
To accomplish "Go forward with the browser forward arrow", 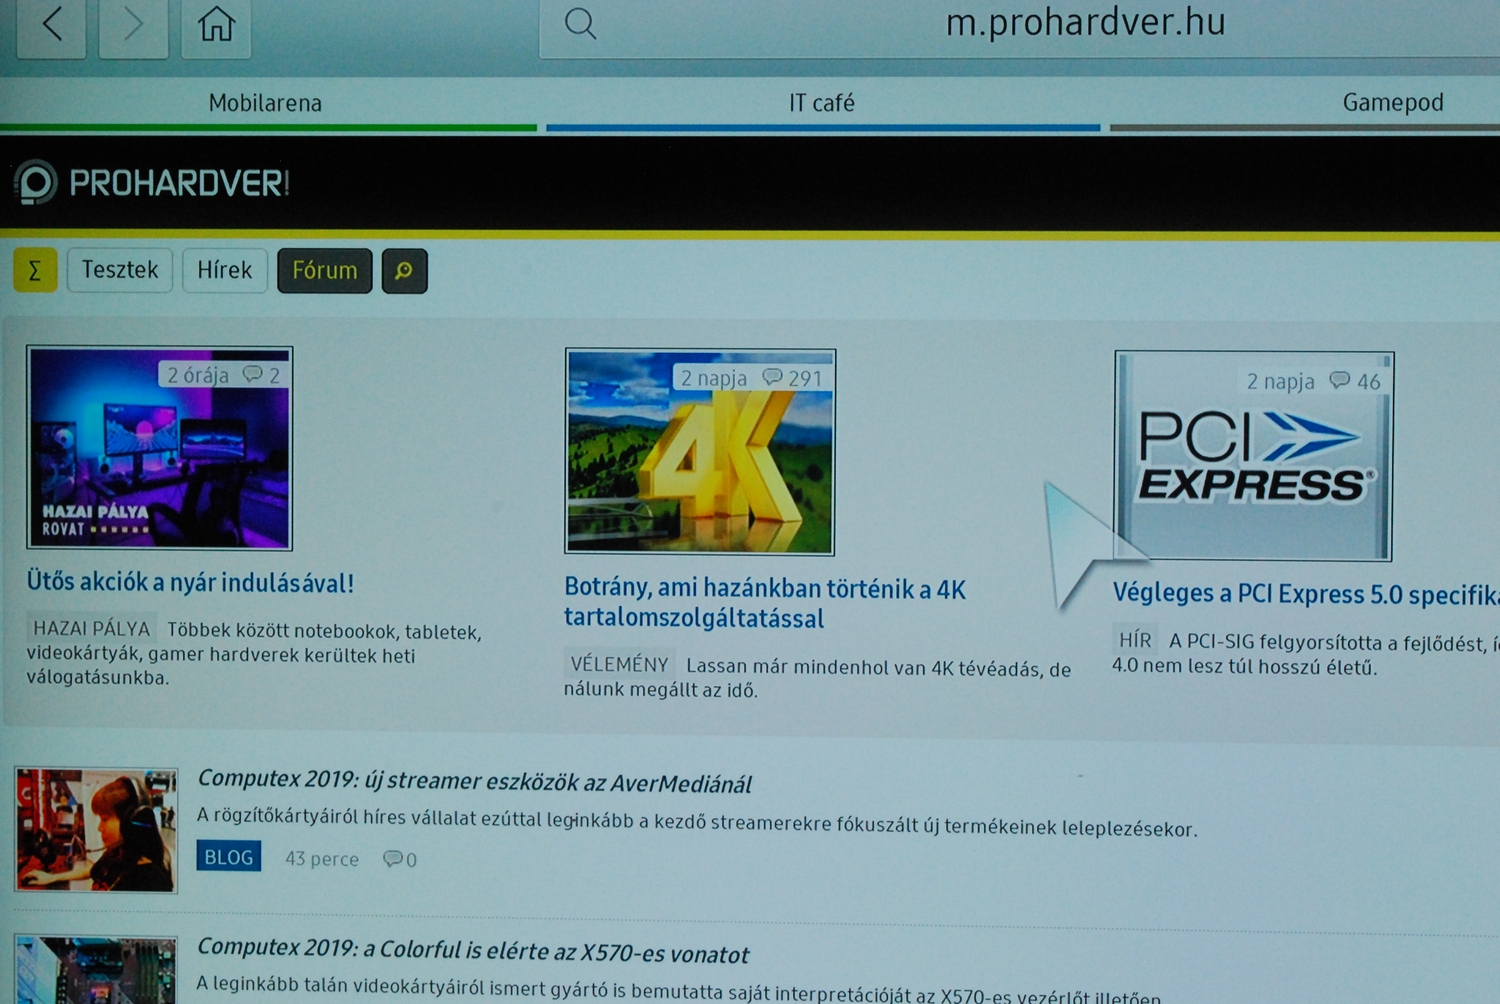I will (134, 26).
